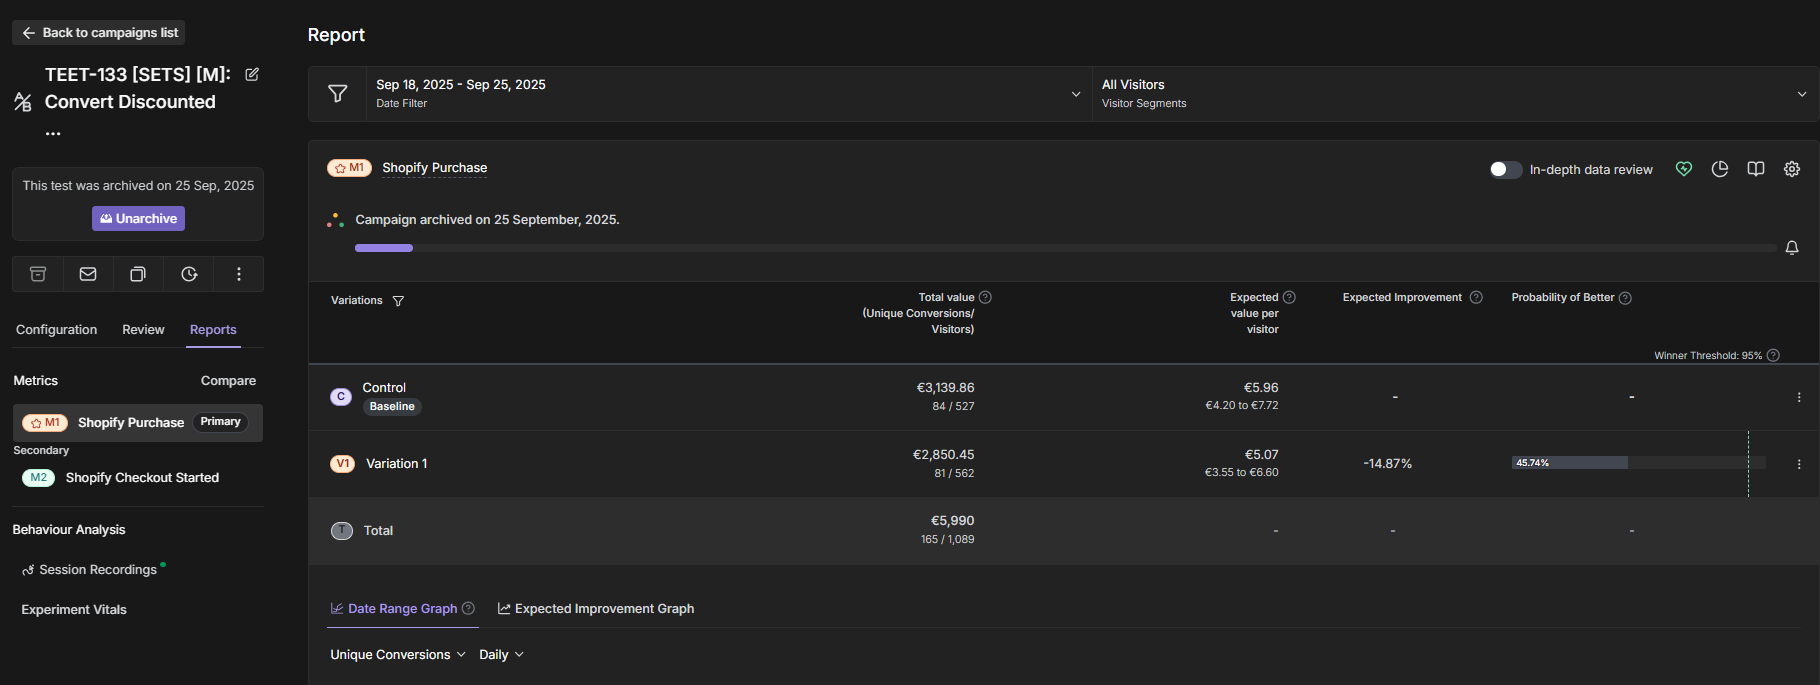Expand the Date Filter dropdown

coord(1076,94)
